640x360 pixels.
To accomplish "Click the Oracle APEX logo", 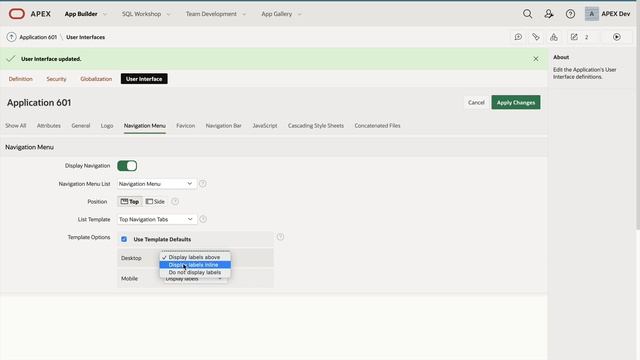I will click(29, 14).
